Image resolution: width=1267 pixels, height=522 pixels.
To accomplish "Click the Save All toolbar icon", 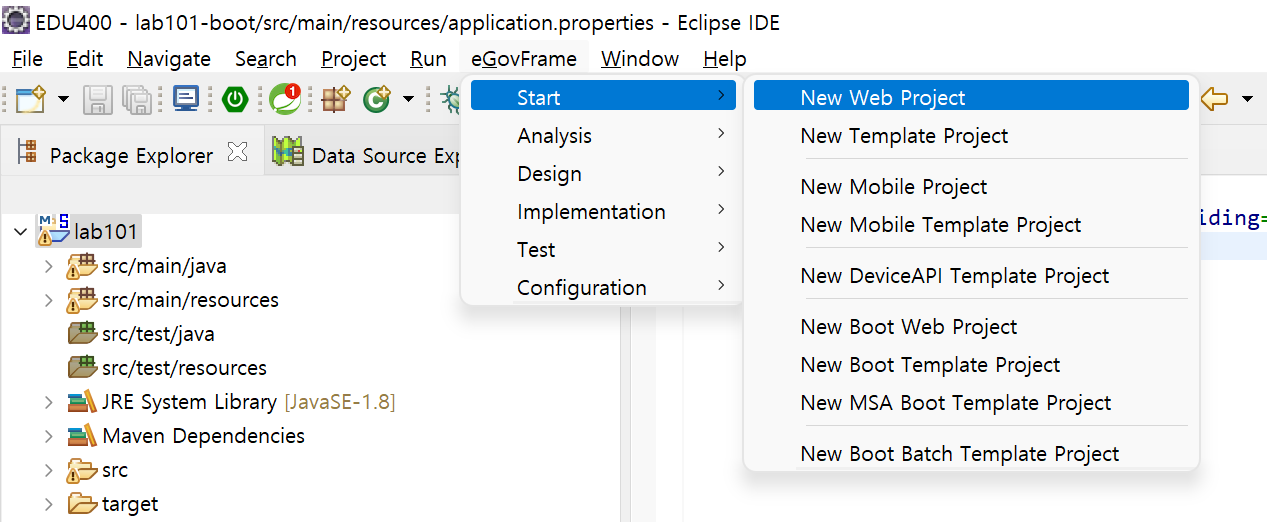I will [135, 98].
